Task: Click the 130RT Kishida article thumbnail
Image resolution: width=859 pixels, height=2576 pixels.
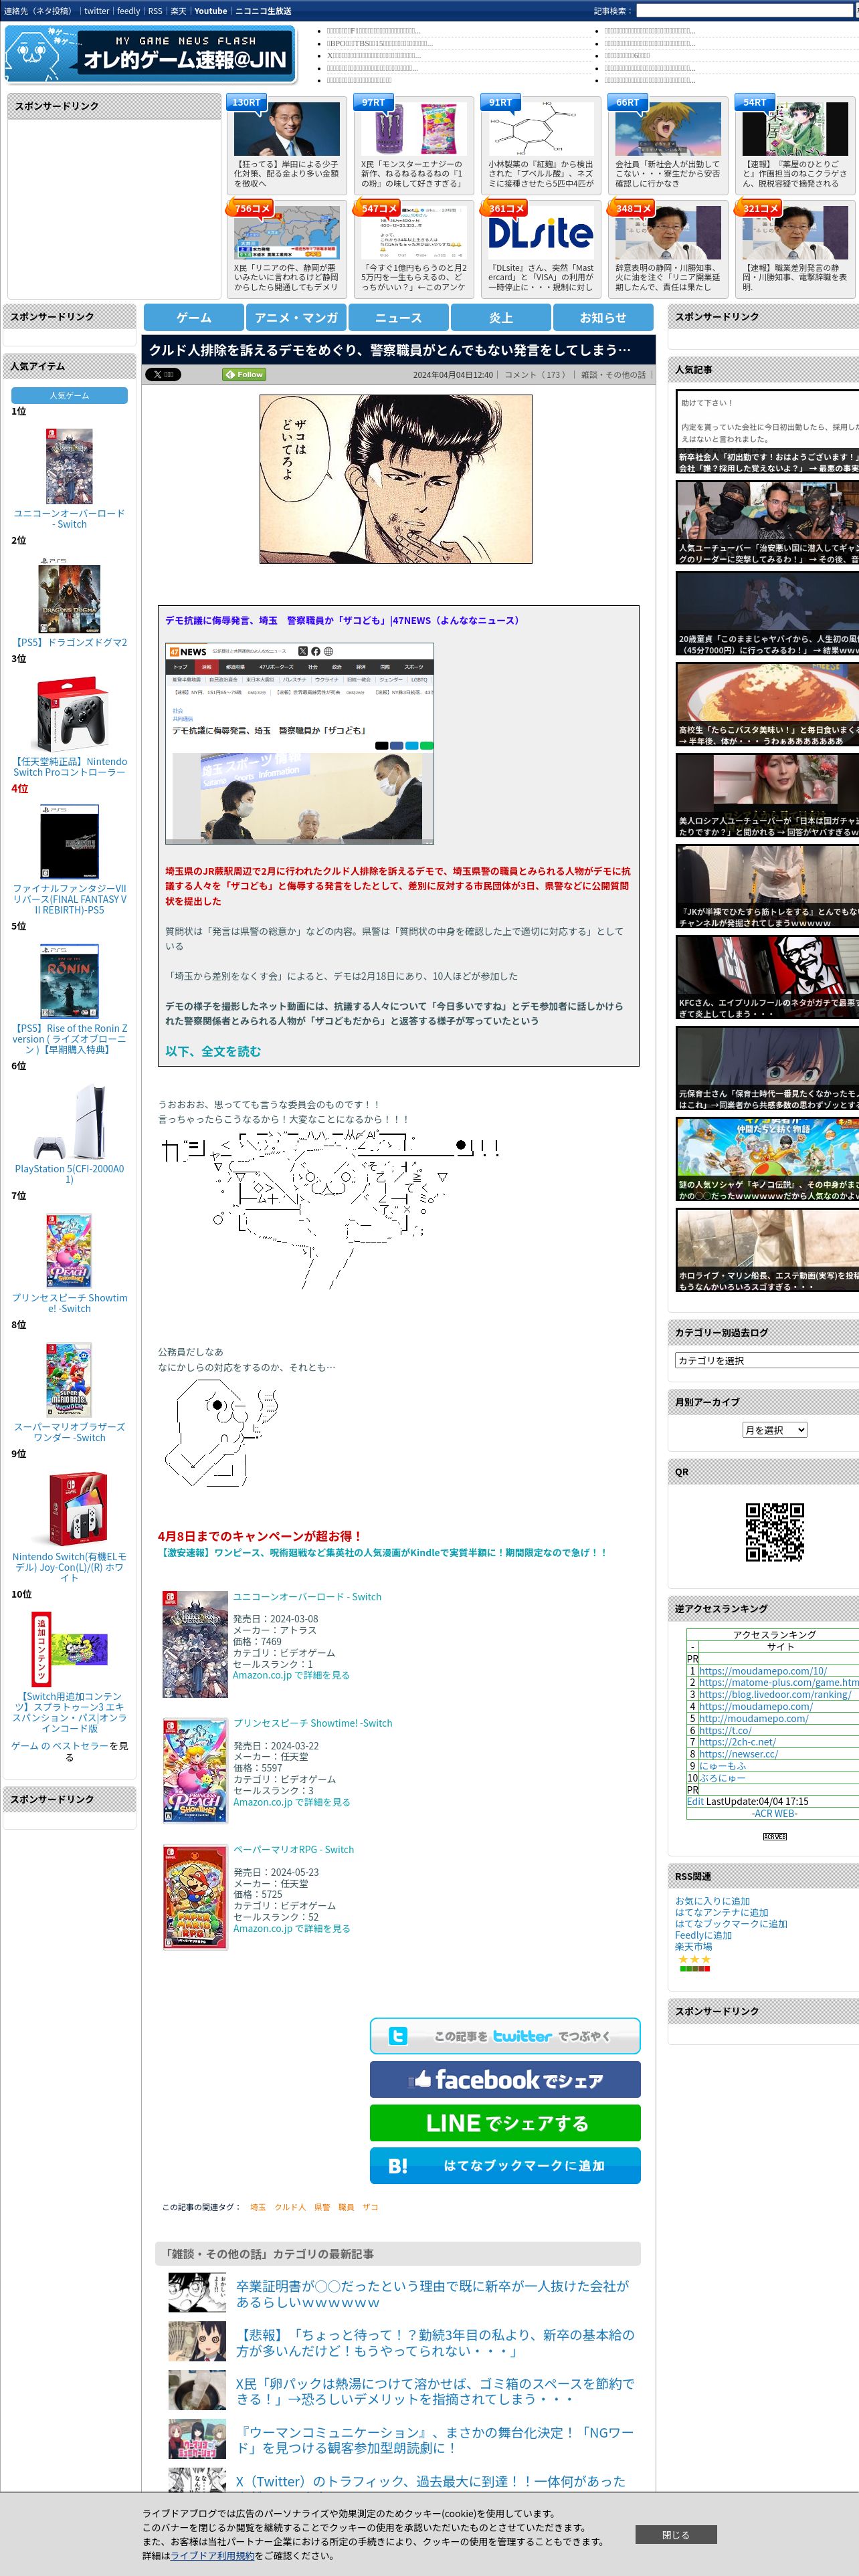Action: point(286,129)
